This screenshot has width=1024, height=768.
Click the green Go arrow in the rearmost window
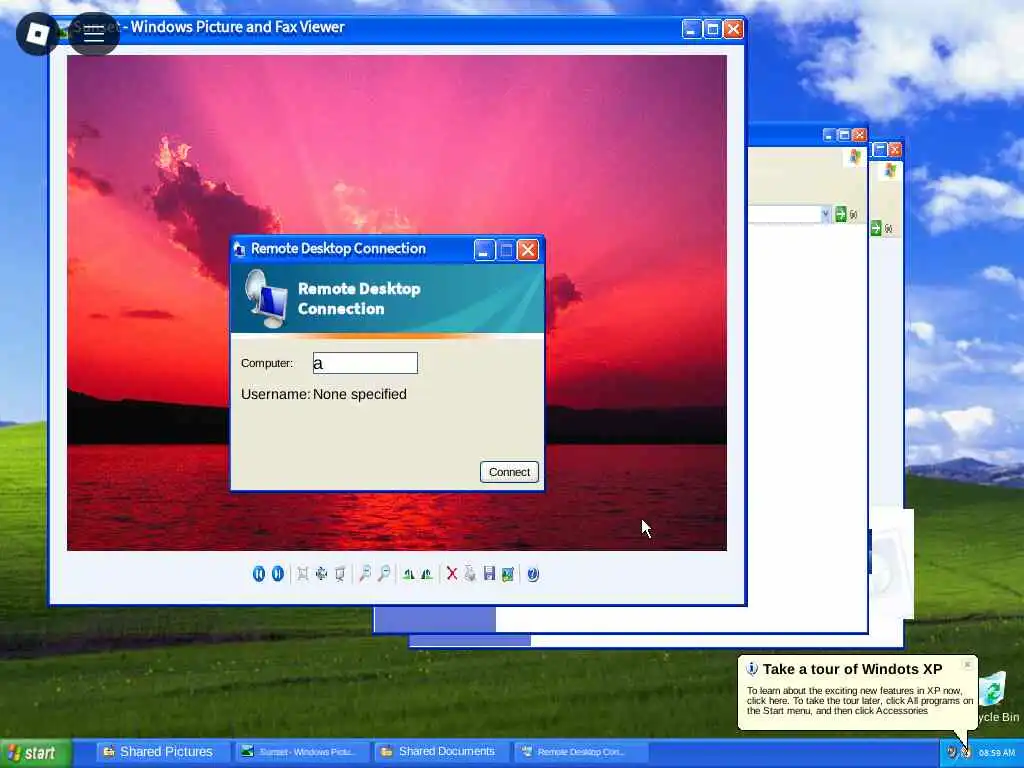[x=876, y=228]
